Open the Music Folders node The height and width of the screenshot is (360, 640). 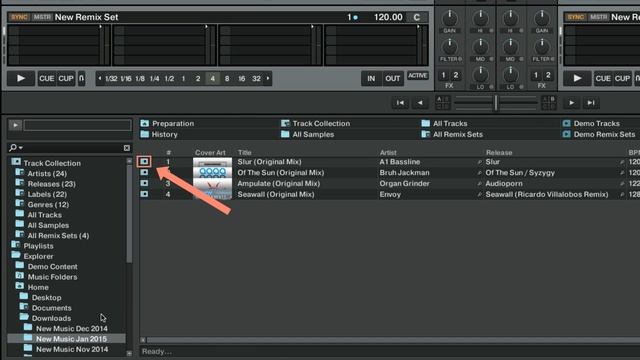[x=46, y=277]
